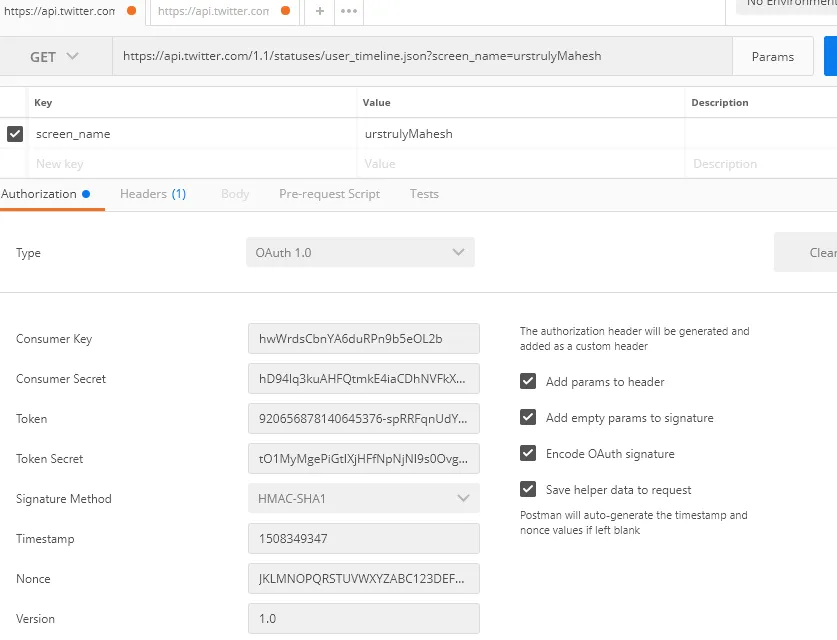Disable Add params to header
This screenshot has height=640, width=837.
pos(528,381)
